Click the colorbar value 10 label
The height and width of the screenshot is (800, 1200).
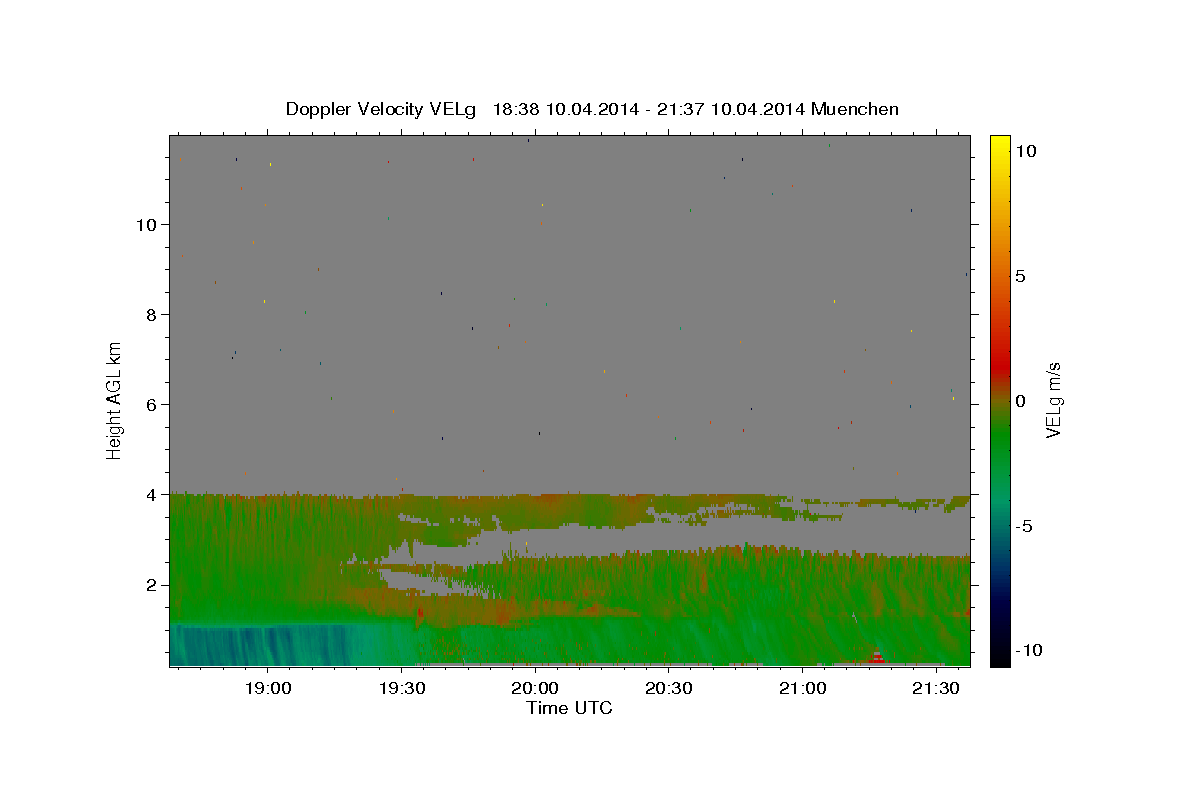(1025, 151)
